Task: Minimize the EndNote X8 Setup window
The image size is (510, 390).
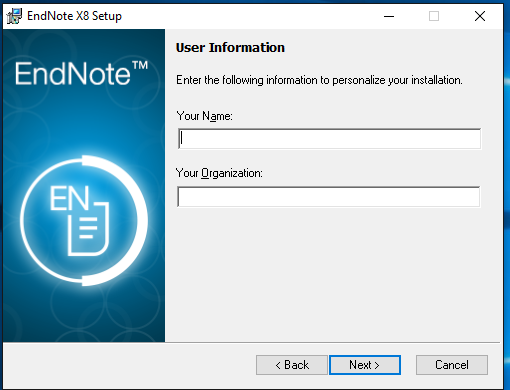Action: coord(389,16)
